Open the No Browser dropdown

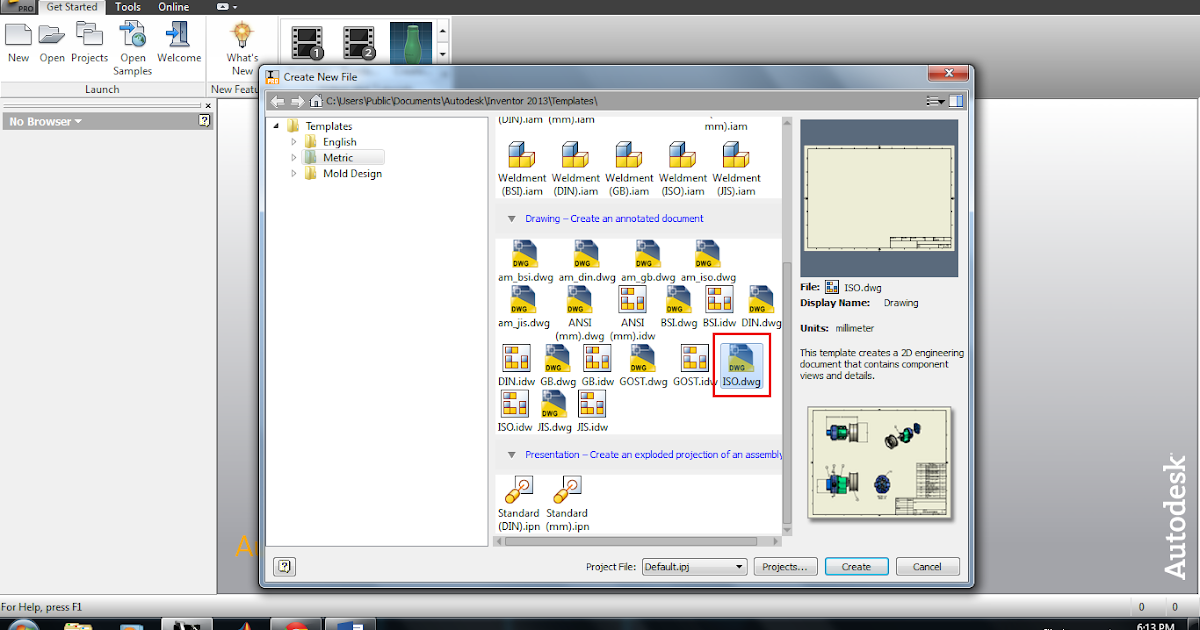pyautogui.click(x=46, y=121)
